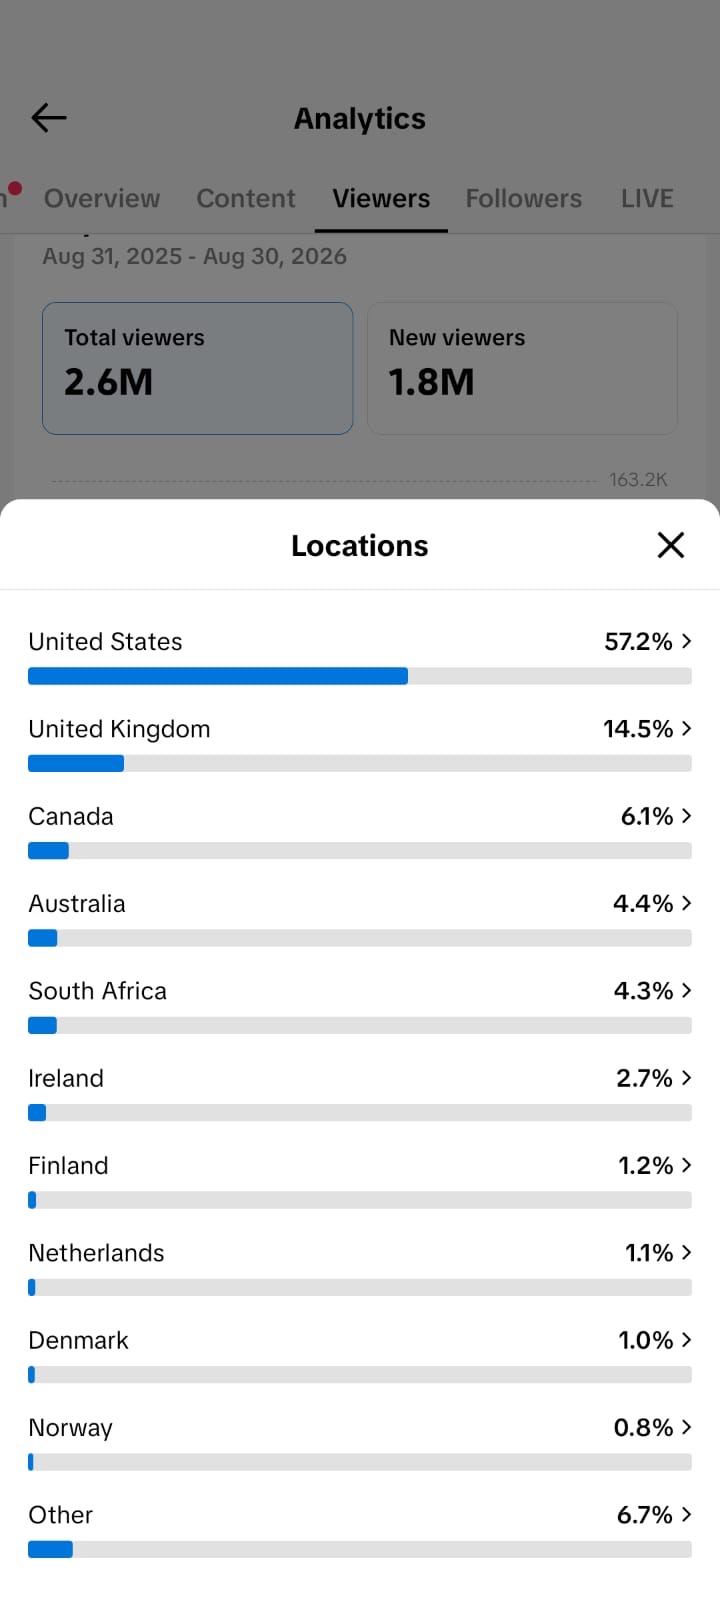Open Netherlands chevron arrow
This screenshot has height=1600, width=720.
(686, 1252)
